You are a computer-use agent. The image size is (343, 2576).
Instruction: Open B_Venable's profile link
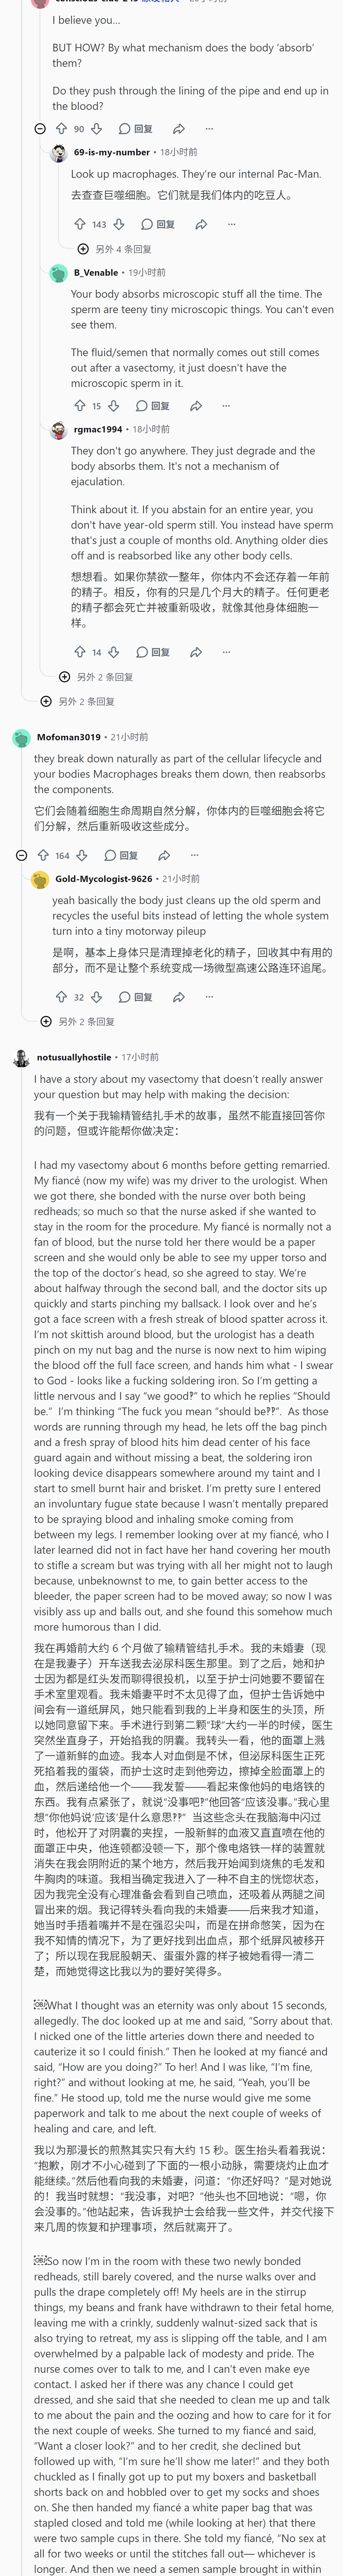click(x=96, y=272)
